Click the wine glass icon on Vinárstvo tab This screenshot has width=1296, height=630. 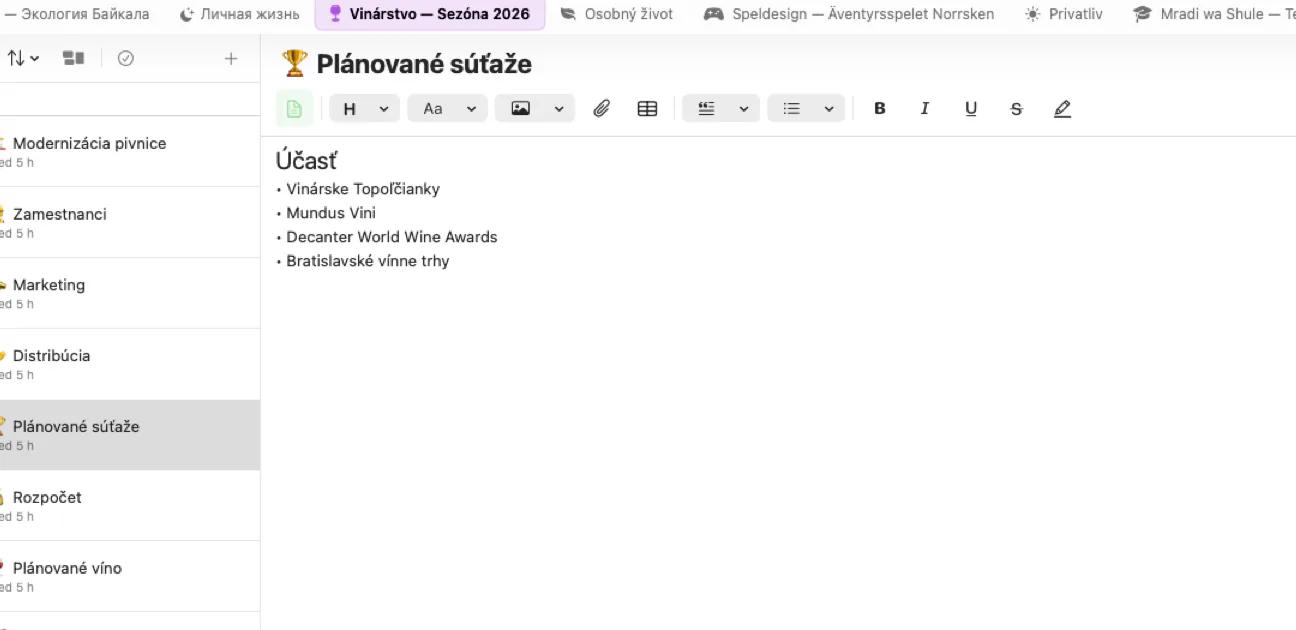(x=335, y=14)
